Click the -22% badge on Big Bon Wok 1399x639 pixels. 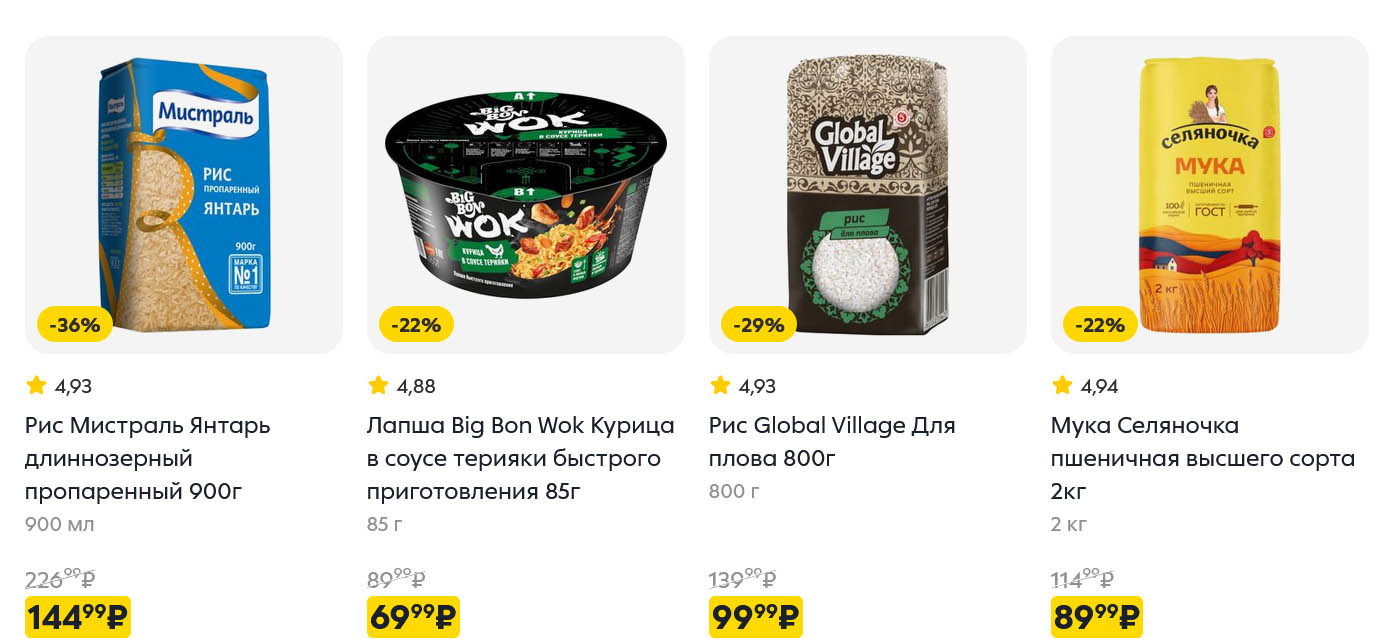point(416,324)
